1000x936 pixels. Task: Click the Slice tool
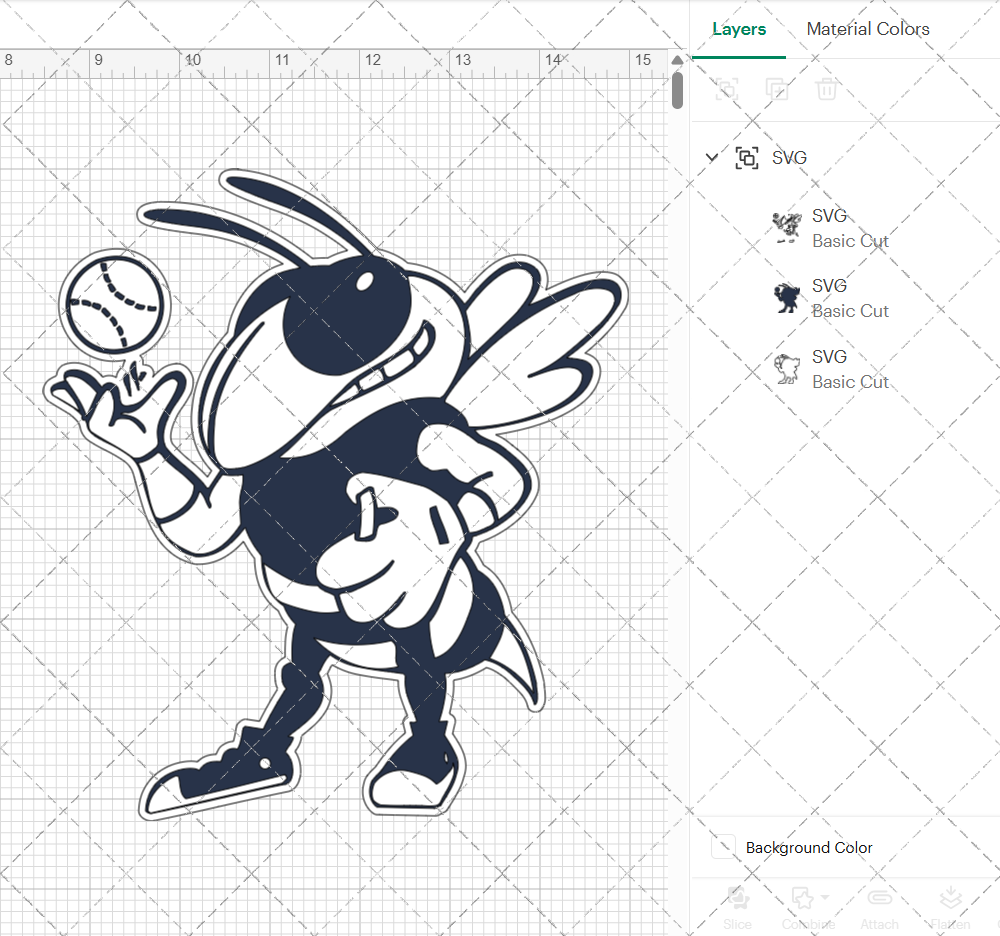pos(737,908)
